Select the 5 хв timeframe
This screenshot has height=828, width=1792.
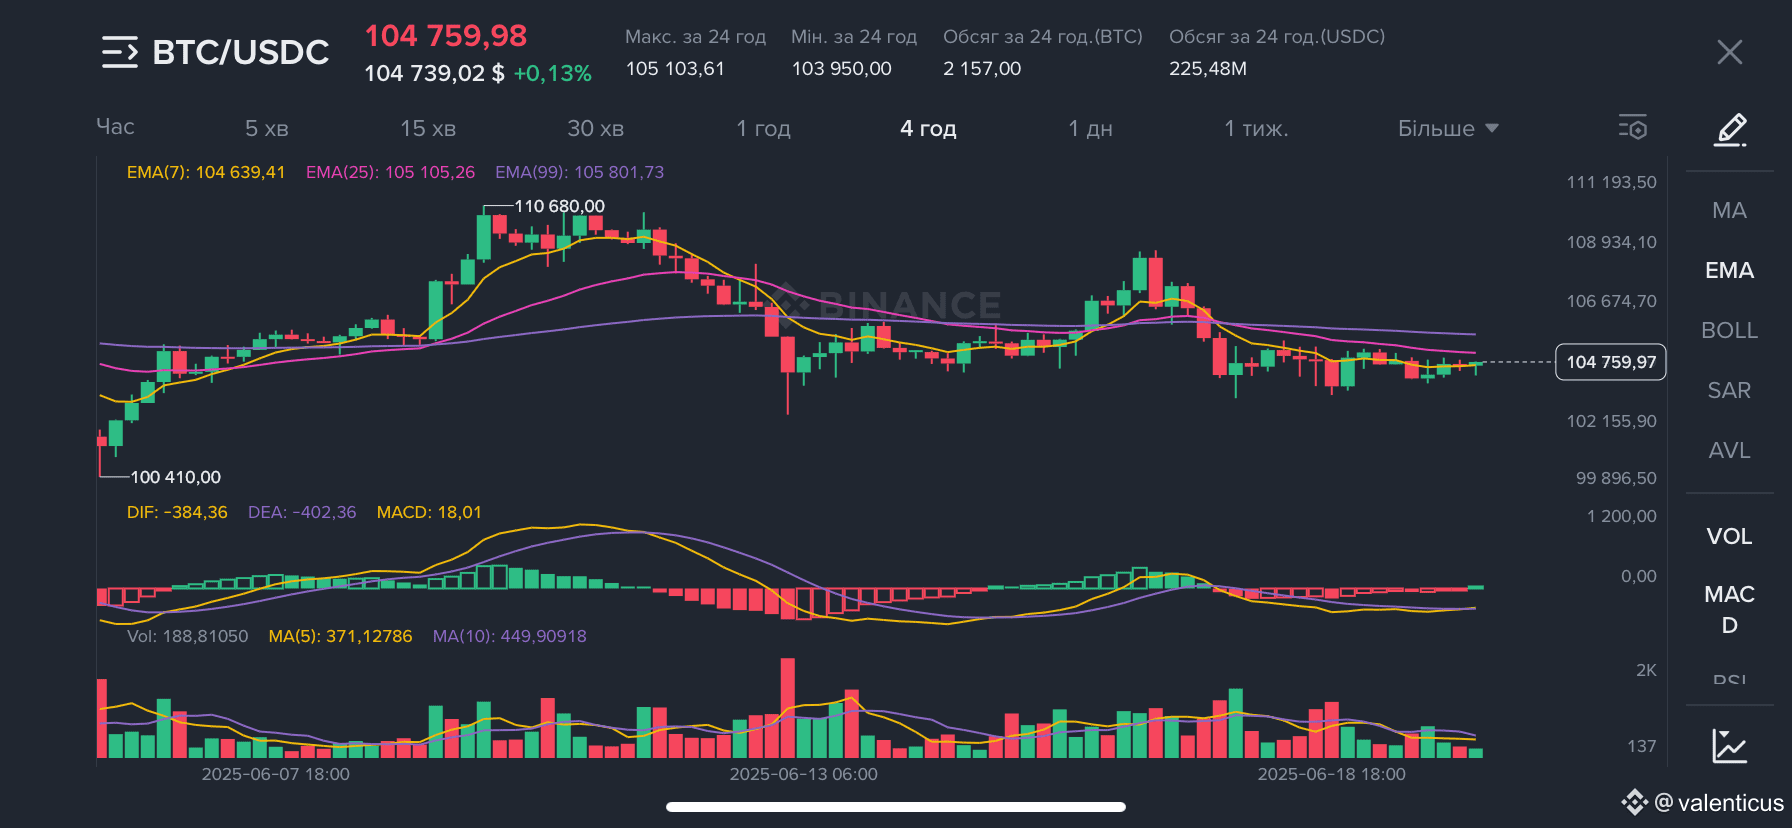[x=267, y=128]
